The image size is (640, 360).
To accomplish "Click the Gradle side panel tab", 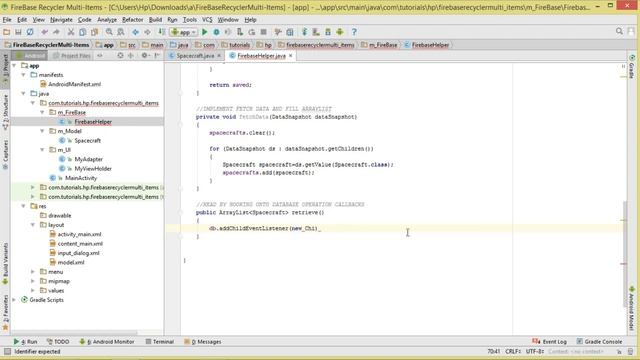I will click(x=632, y=67).
